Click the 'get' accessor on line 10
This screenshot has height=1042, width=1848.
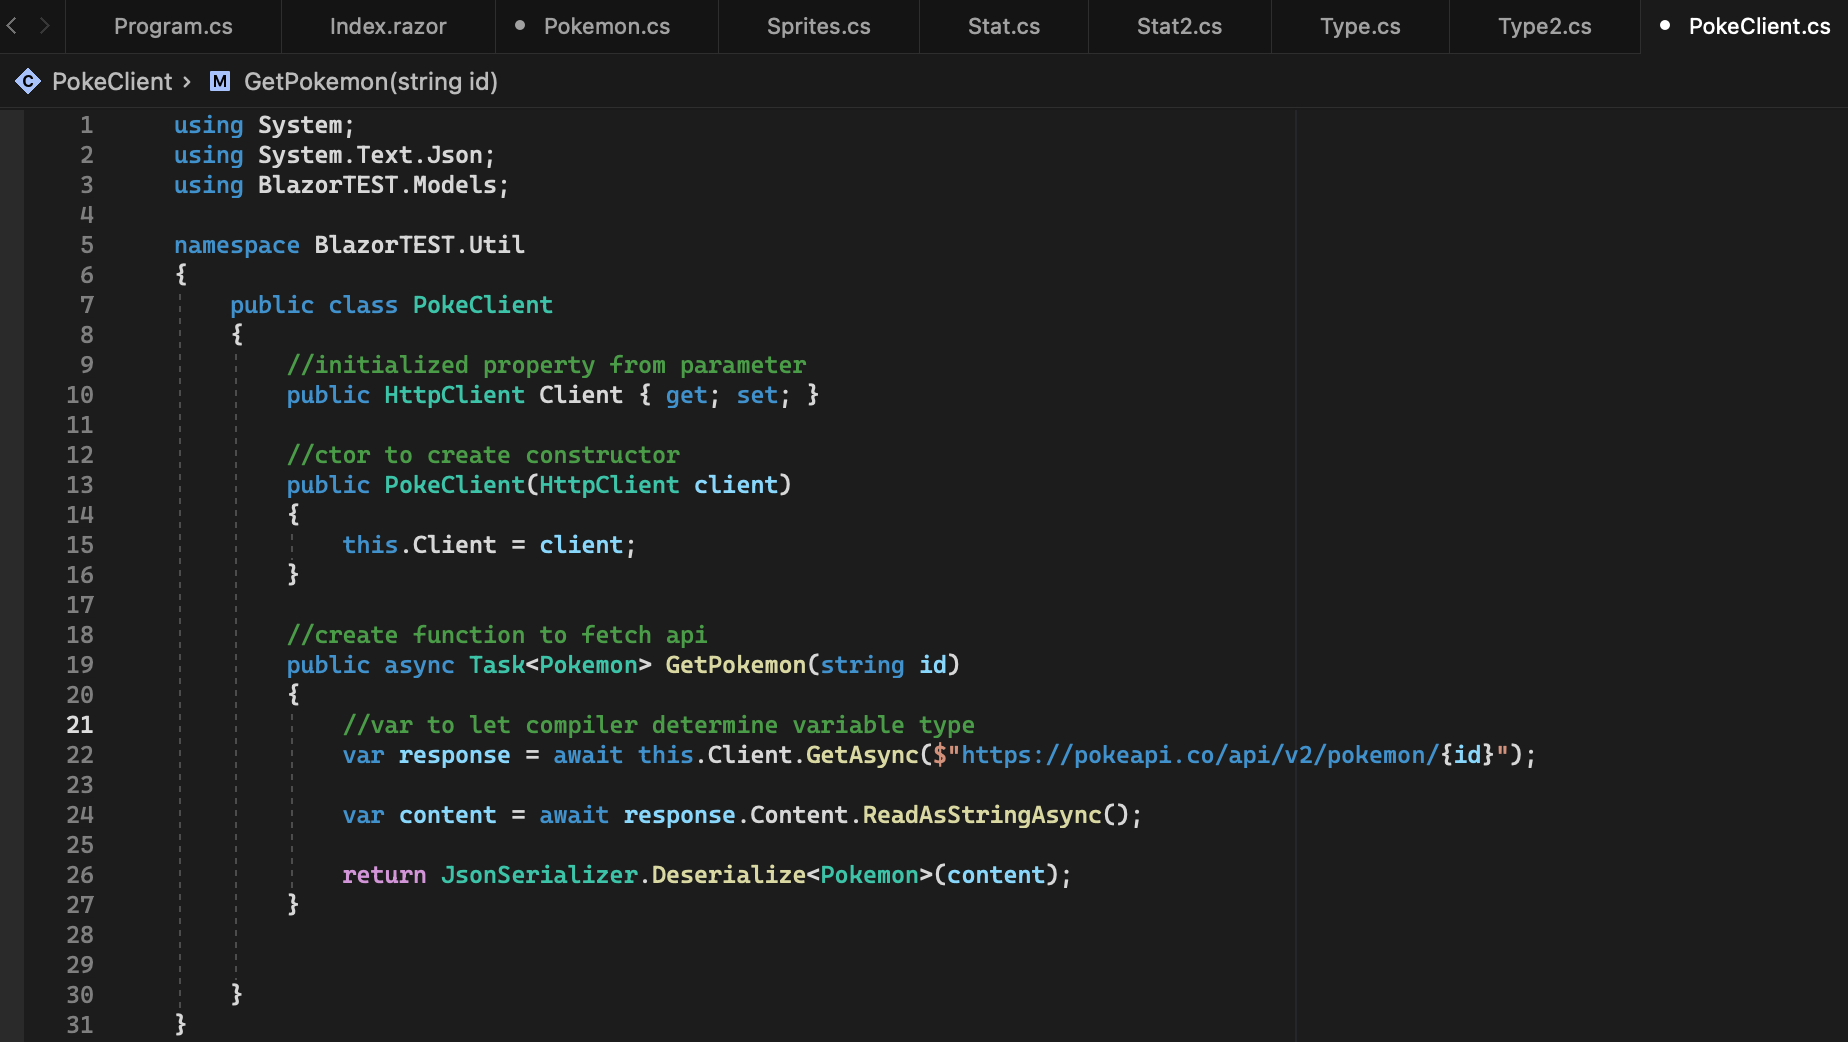686,395
